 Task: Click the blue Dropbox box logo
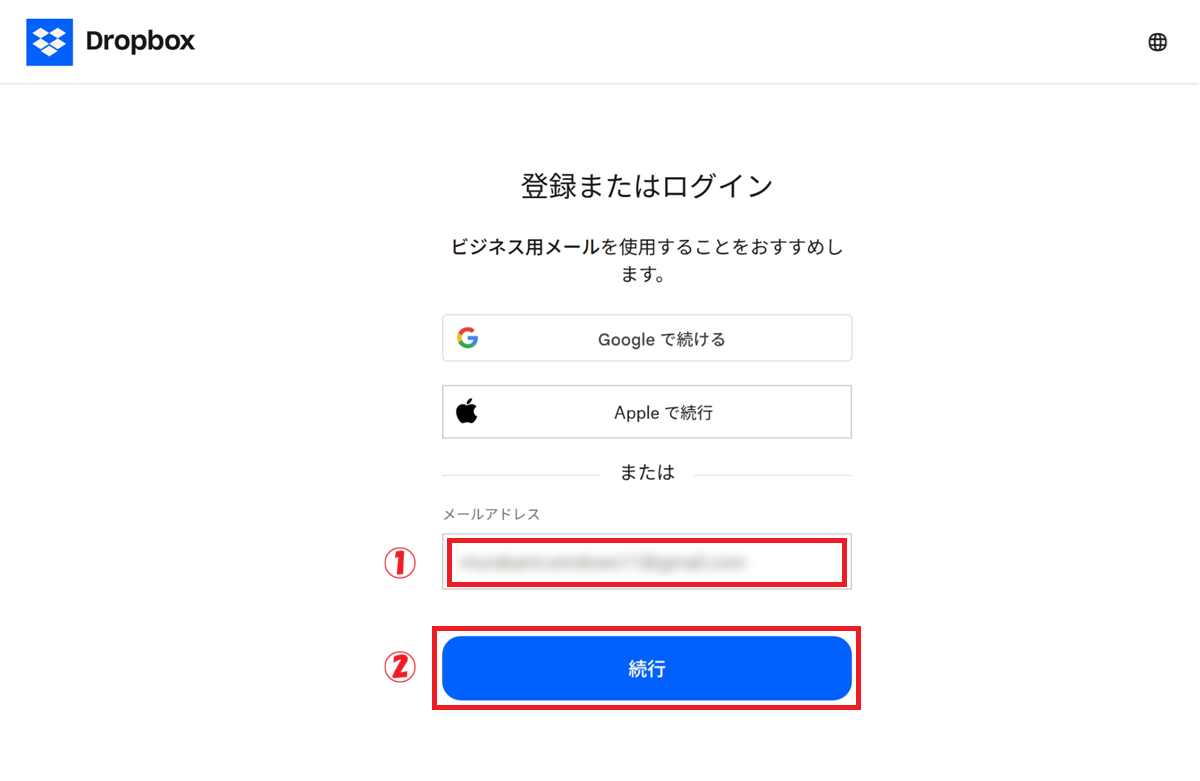click(x=49, y=42)
